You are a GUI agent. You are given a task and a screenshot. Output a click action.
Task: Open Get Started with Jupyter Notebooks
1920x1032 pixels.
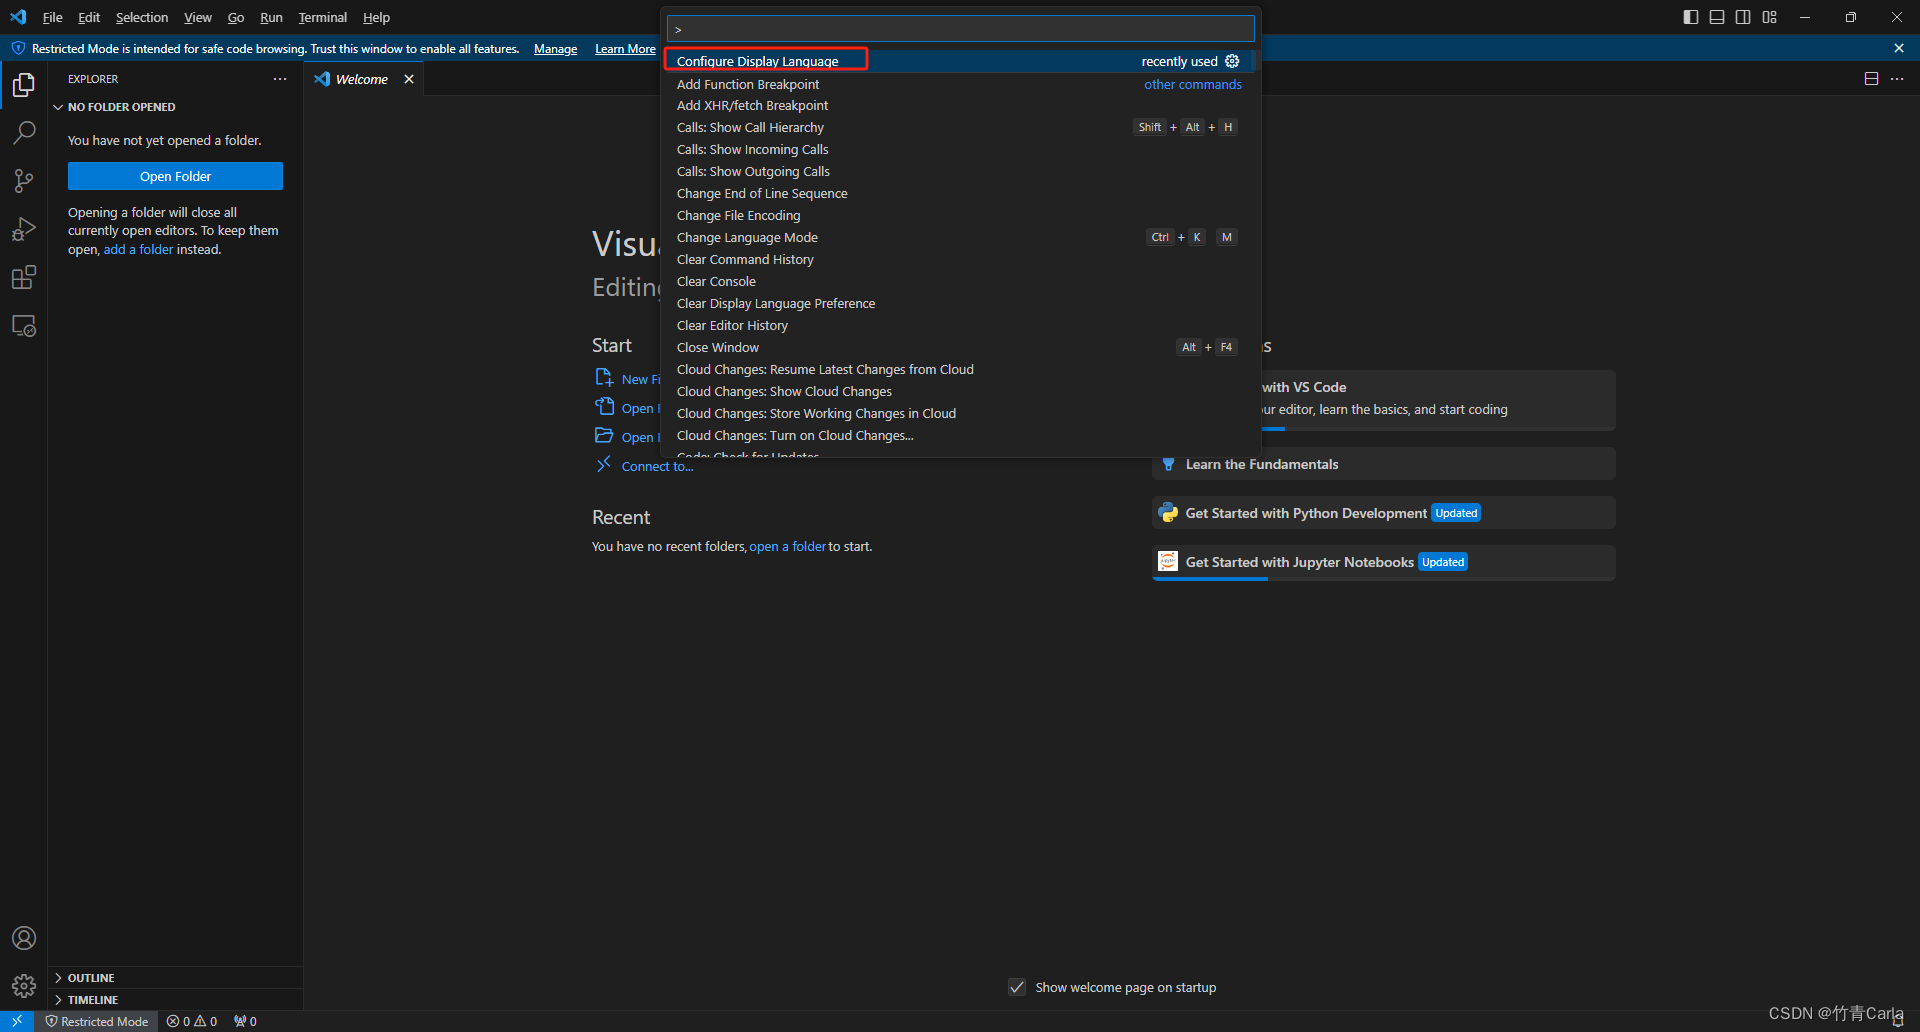pyautogui.click(x=1384, y=562)
